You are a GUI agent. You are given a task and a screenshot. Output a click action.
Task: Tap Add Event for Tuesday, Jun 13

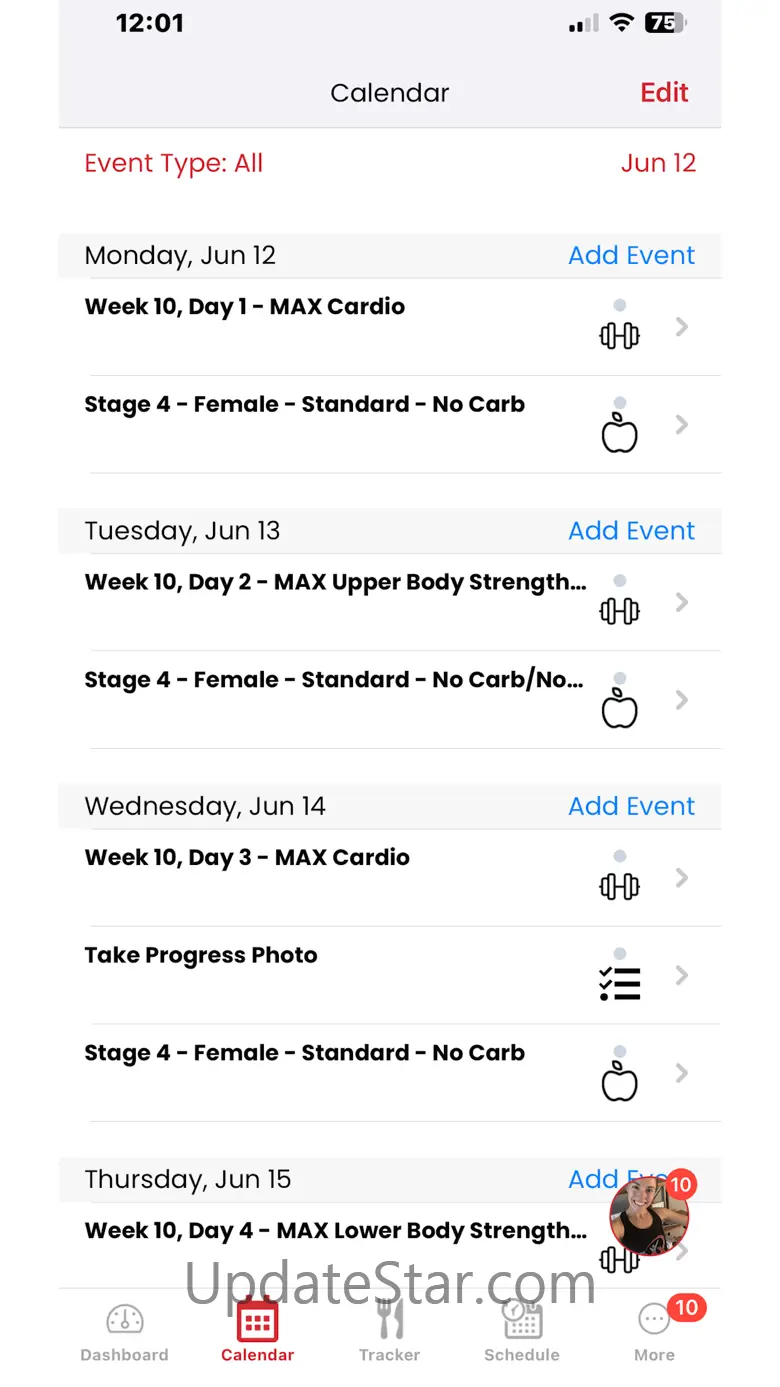tap(631, 531)
